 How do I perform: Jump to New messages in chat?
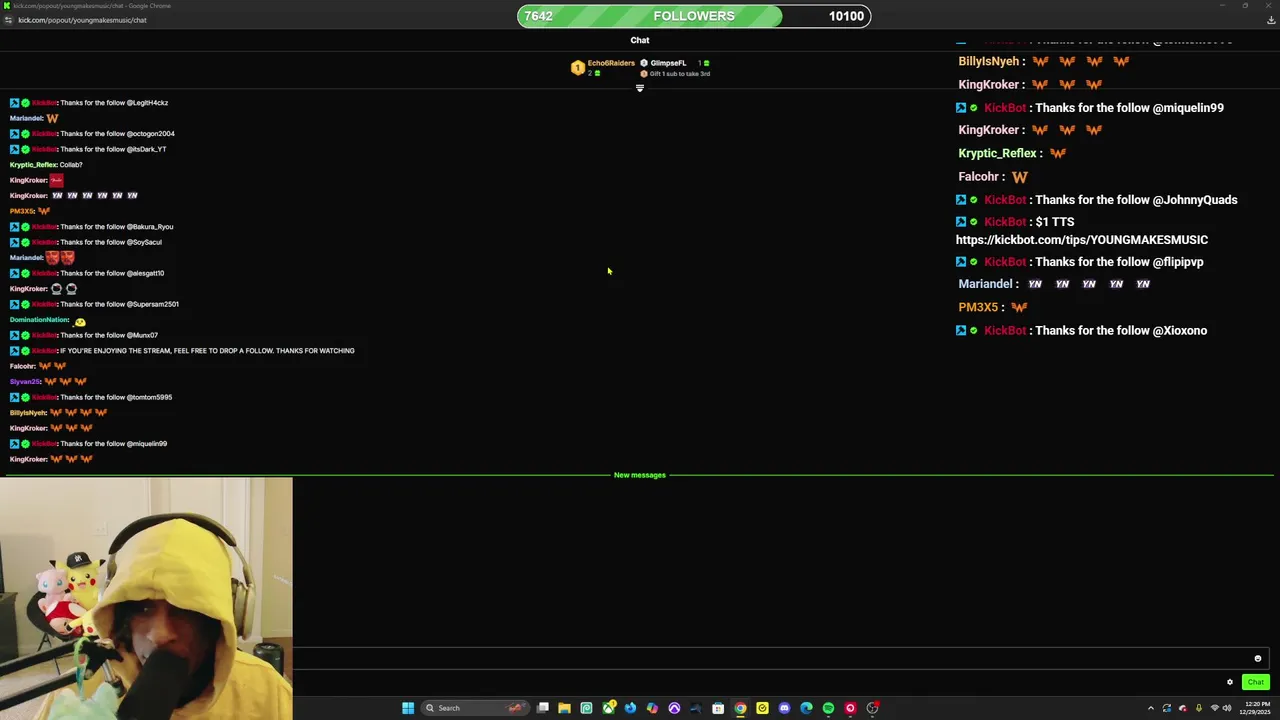coord(640,475)
